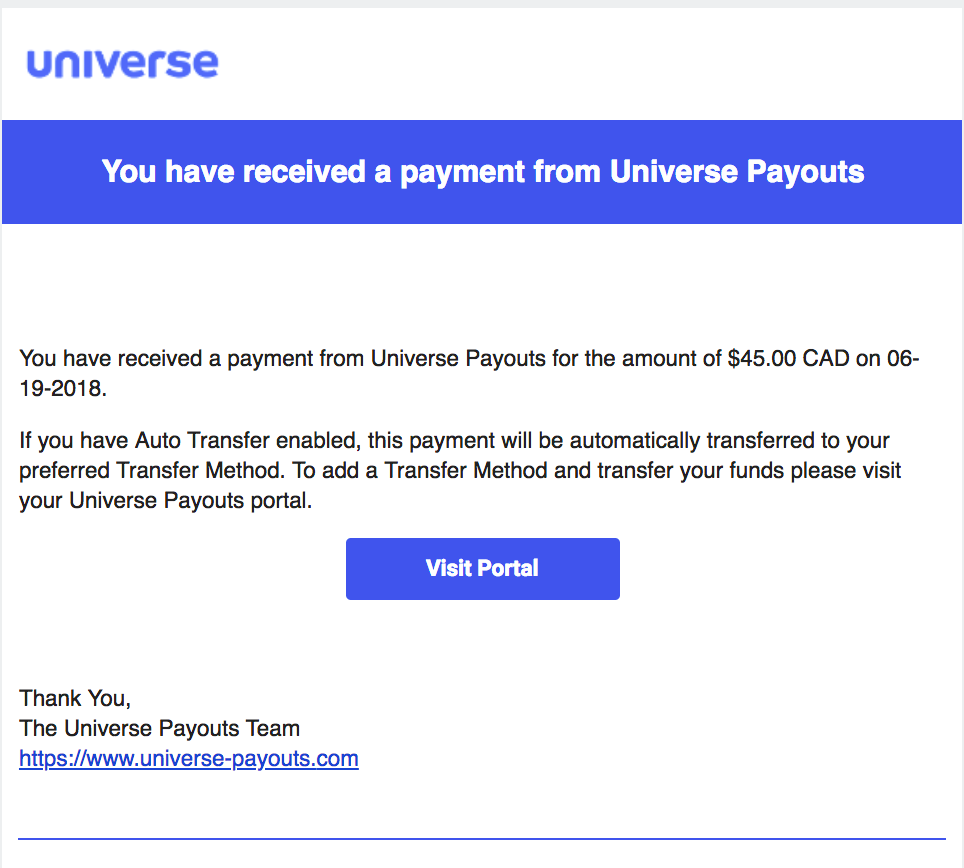Click the 19-2018 date text
The height and width of the screenshot is (868, 964).
pos(63,389)
